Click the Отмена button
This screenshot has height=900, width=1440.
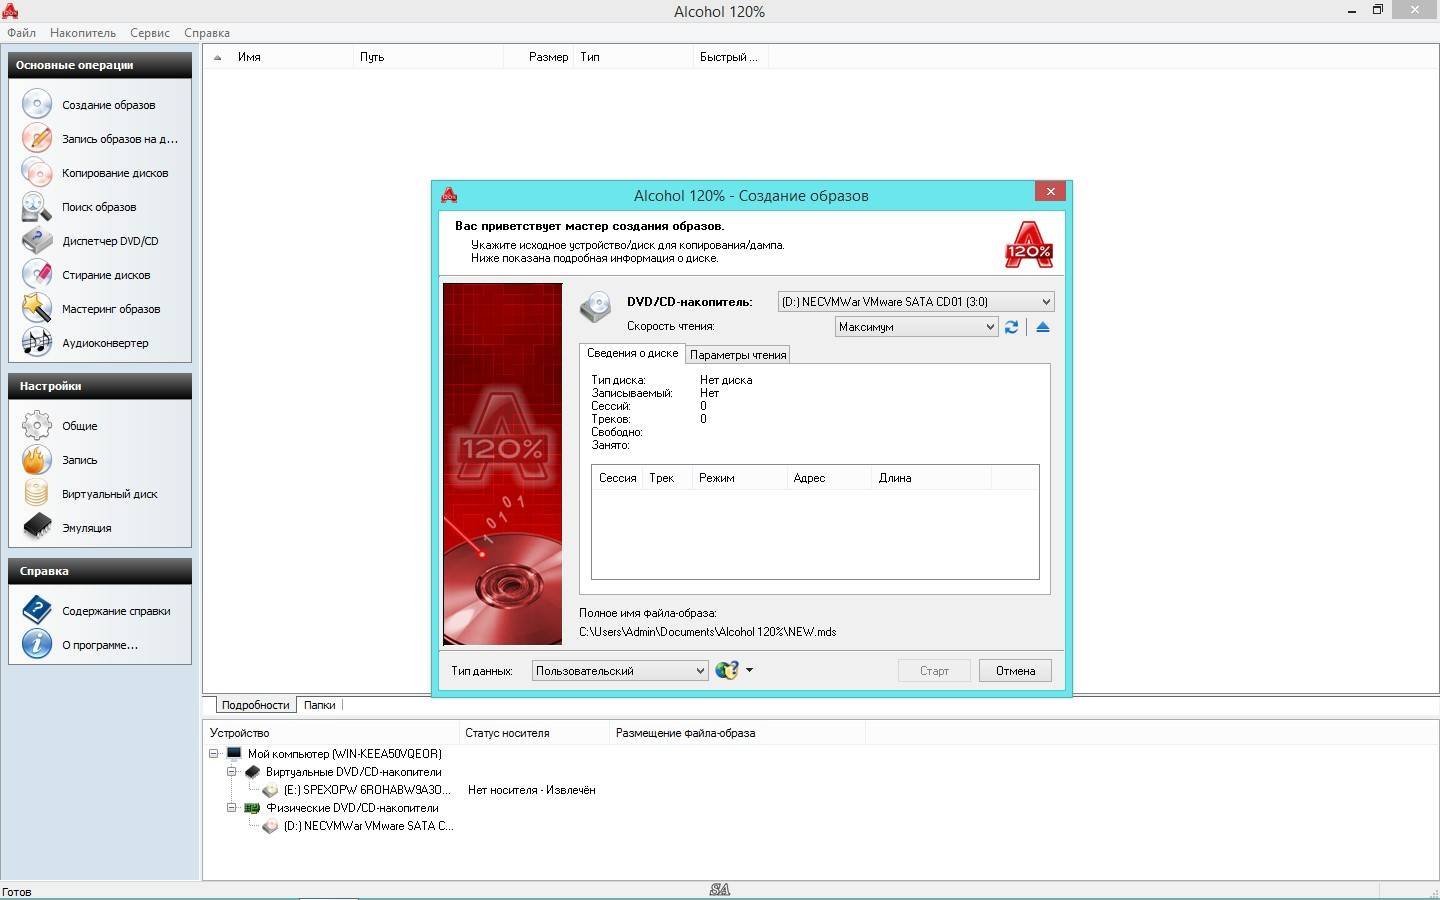[x=1015, y=670]
